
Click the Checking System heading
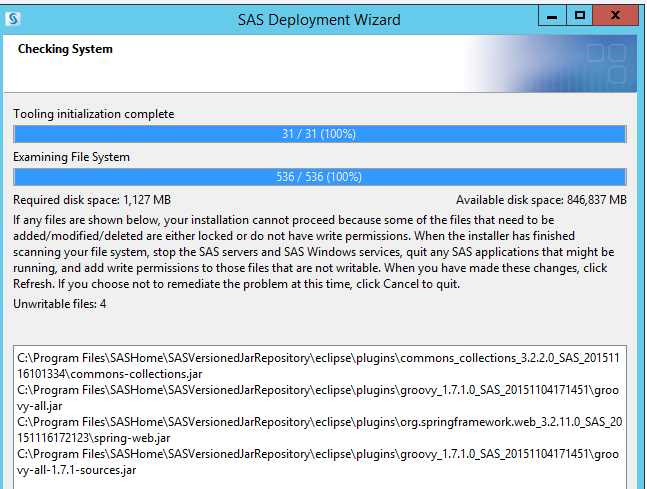click(66, 49)
